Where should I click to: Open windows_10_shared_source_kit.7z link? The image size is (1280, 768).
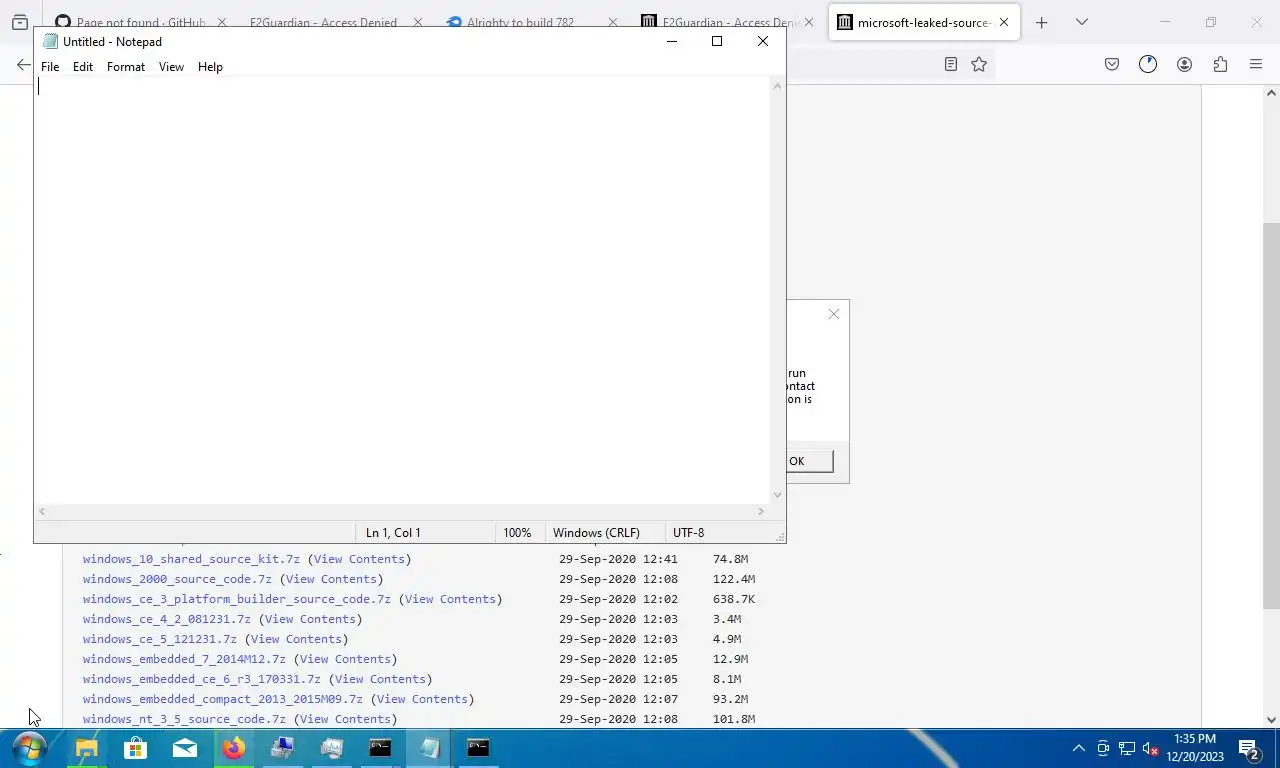191,559
